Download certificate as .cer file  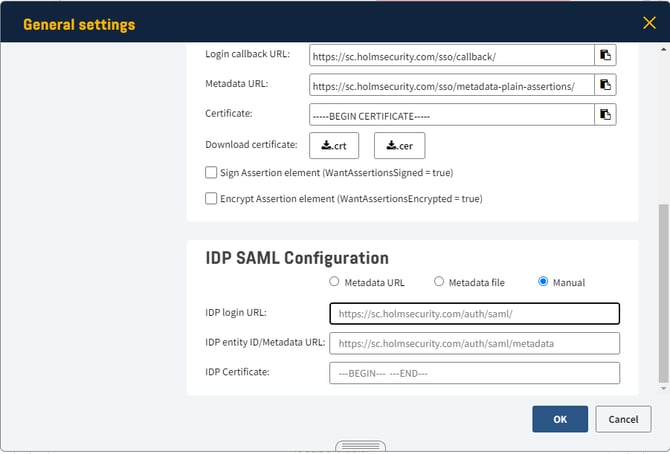pyautogui.click(x=399, y=146)
